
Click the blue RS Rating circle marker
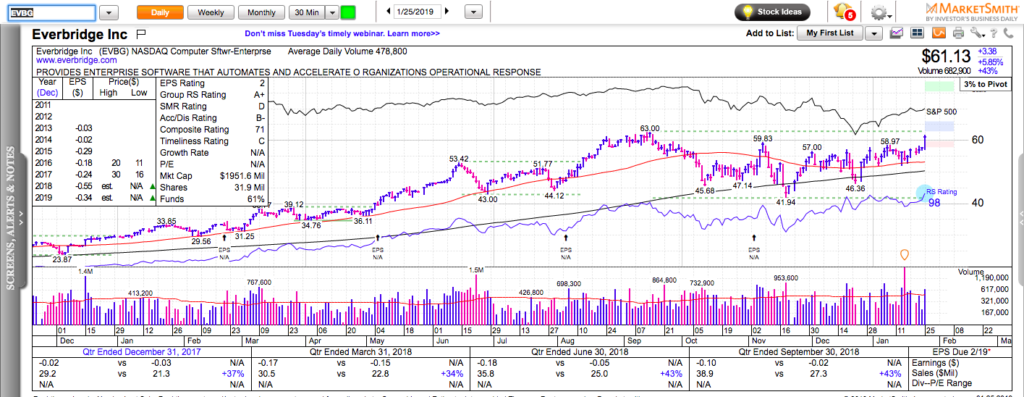point(924,193)
